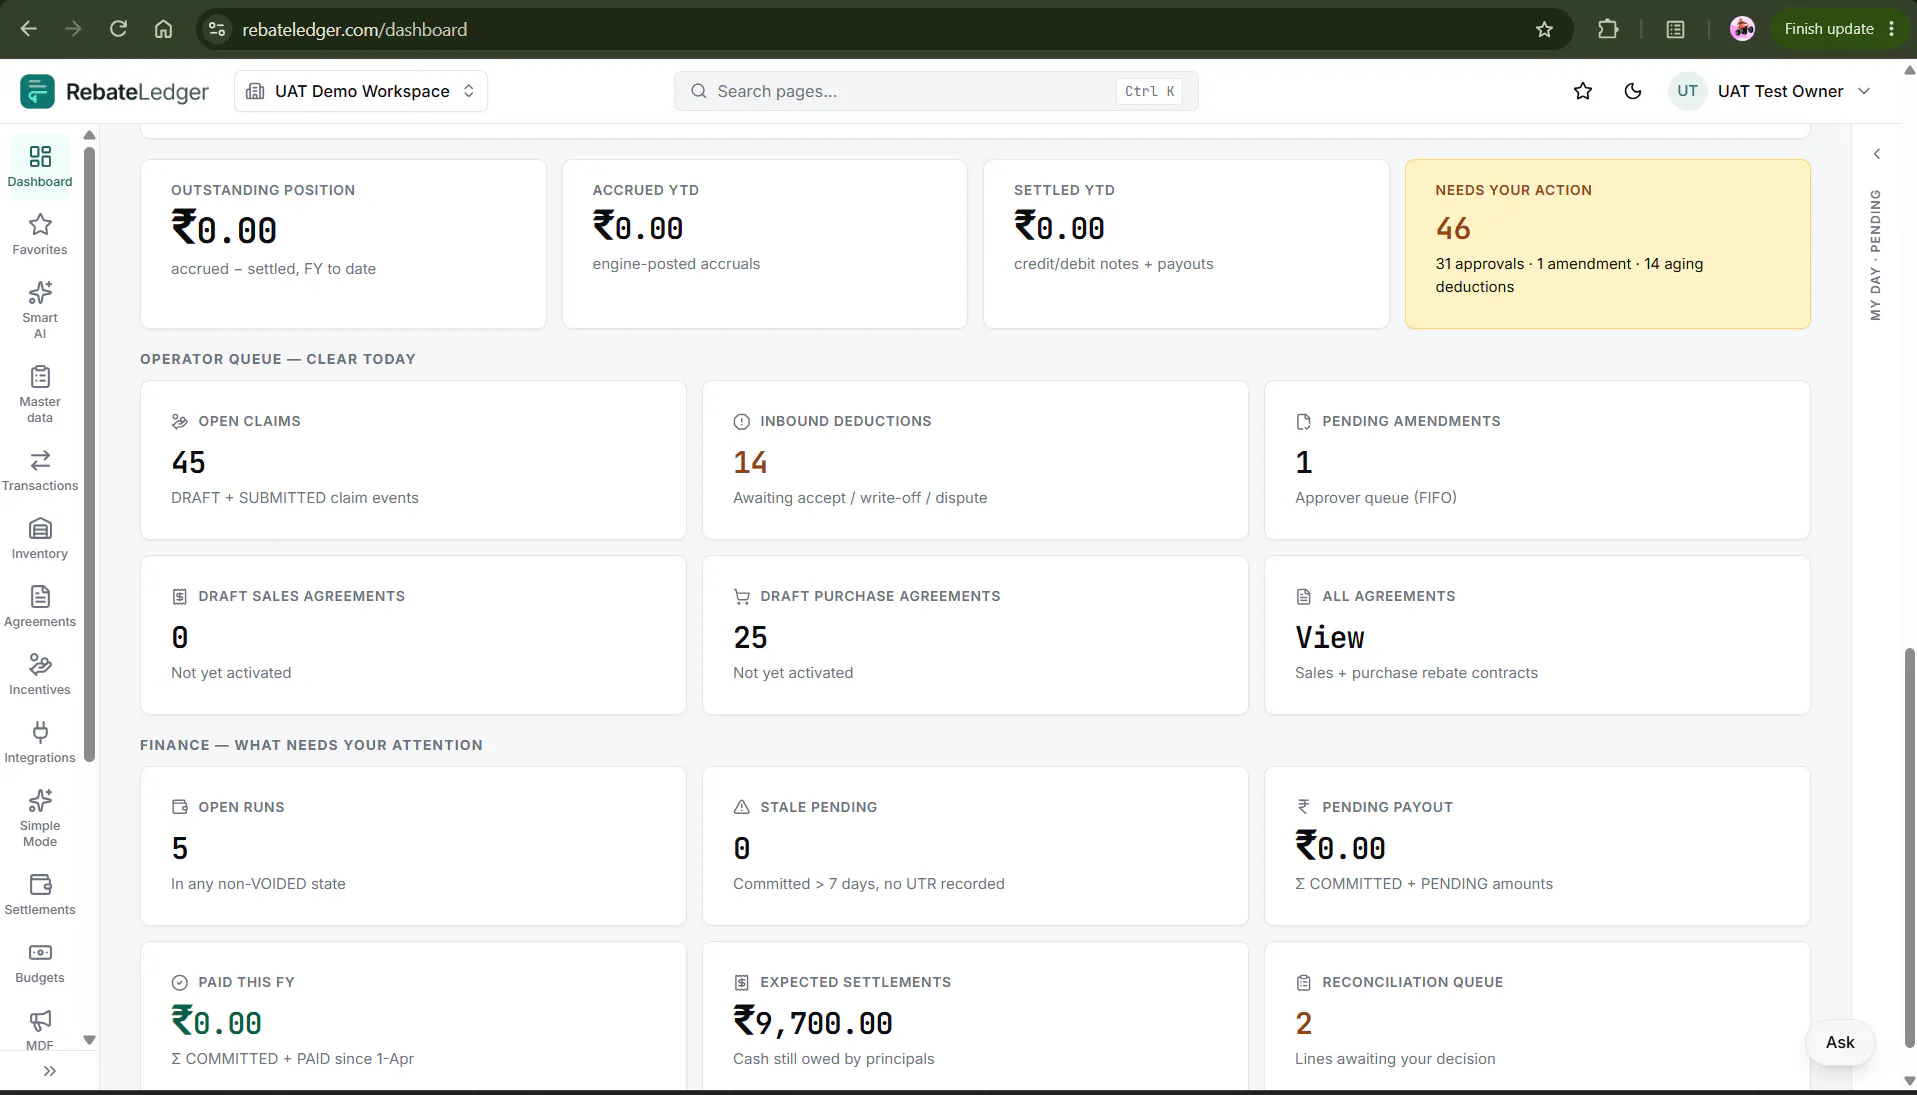Open Master data section

pos(40,394)
